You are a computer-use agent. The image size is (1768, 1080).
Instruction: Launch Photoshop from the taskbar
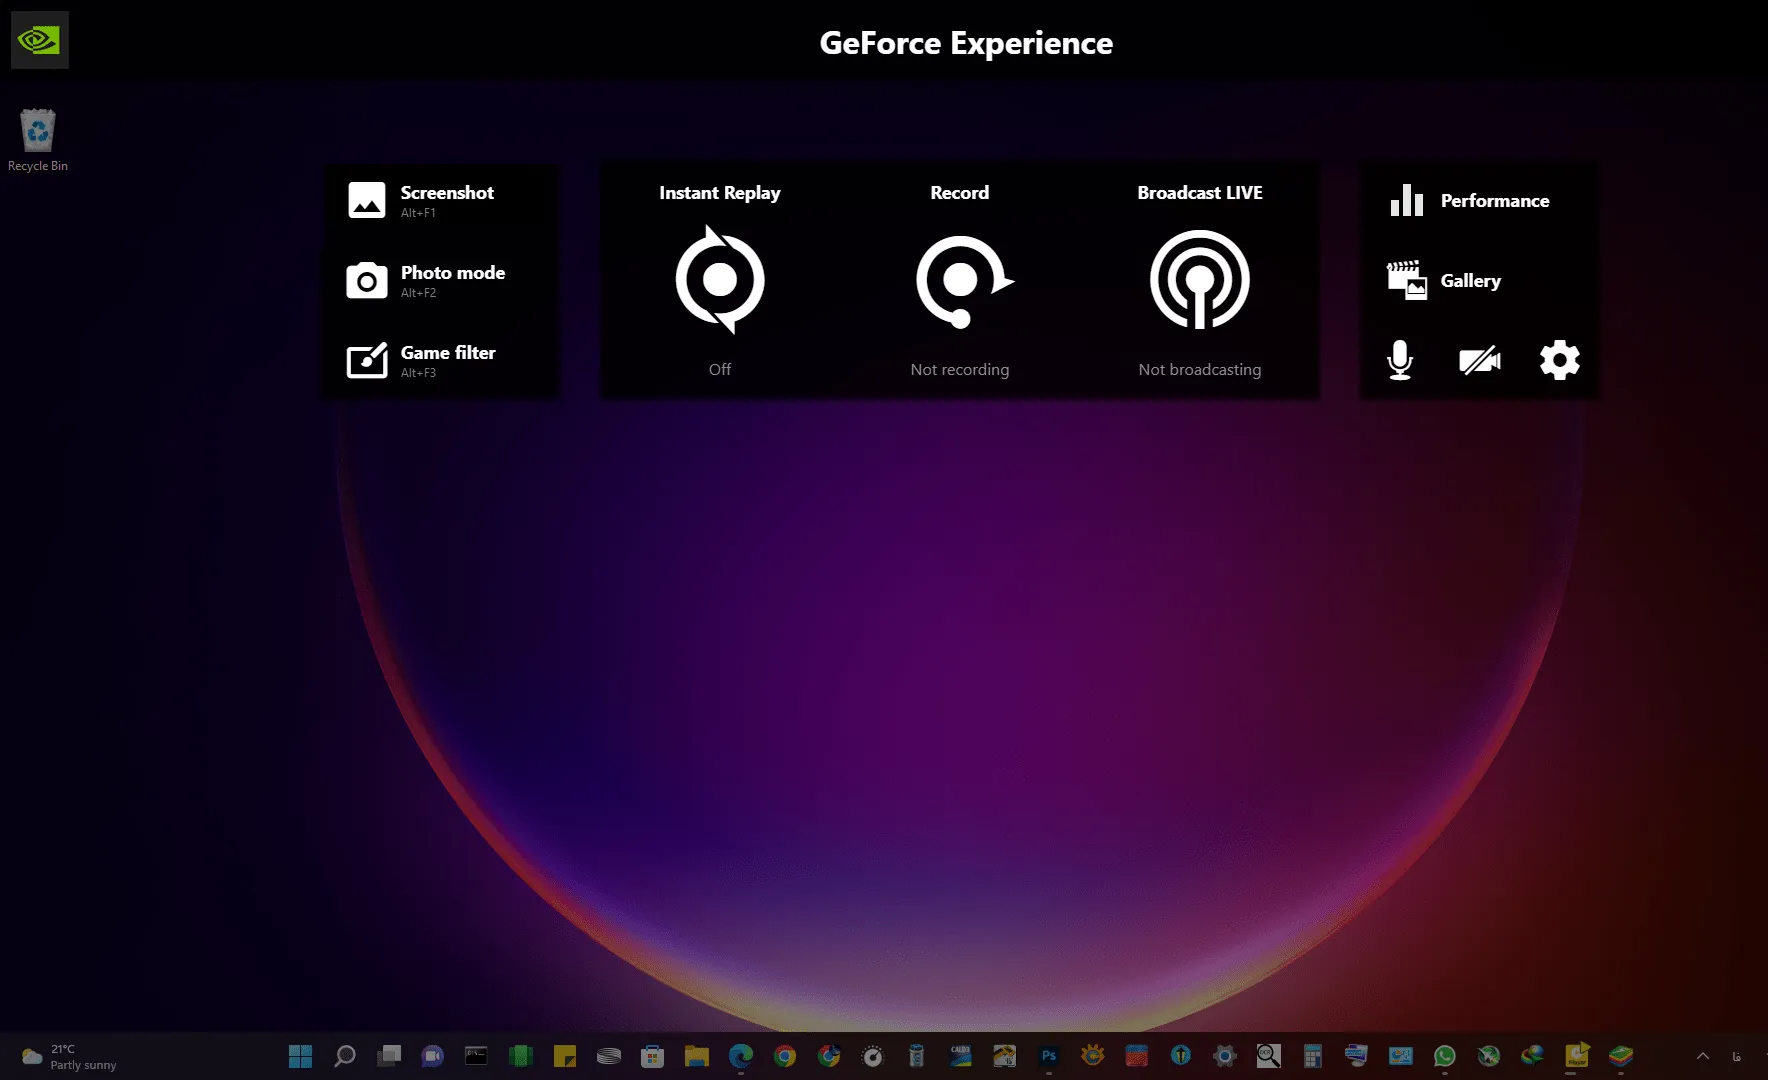1049,1056
